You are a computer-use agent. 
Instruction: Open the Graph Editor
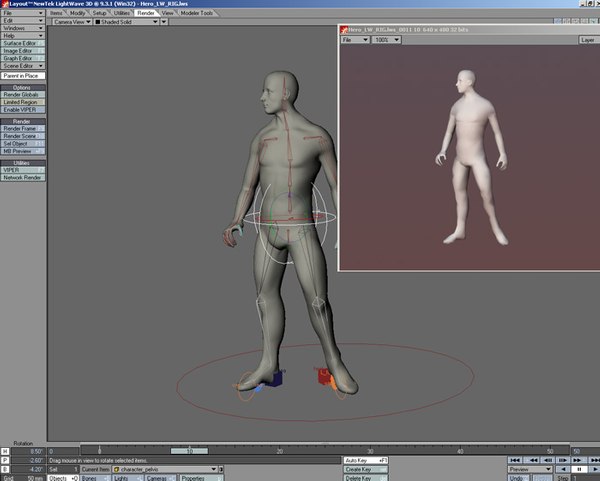pos(23,58)
